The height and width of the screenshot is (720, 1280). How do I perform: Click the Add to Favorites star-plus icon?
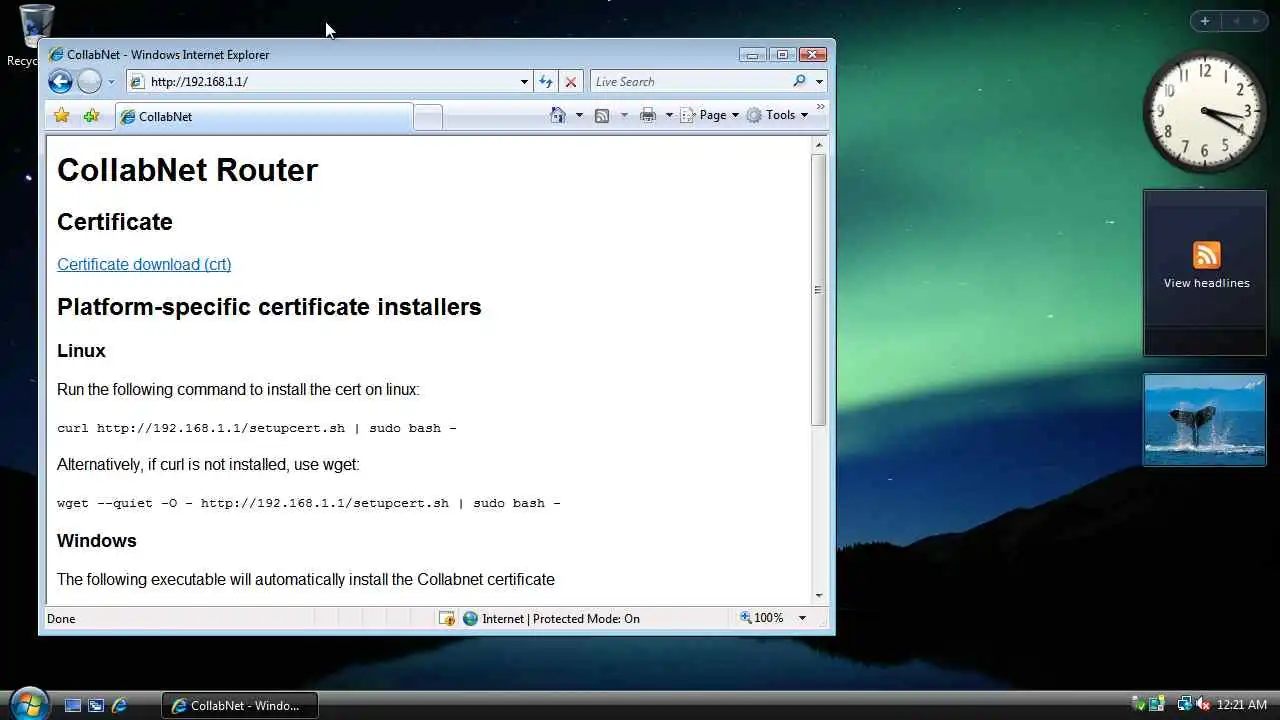[x=91, y=116]
